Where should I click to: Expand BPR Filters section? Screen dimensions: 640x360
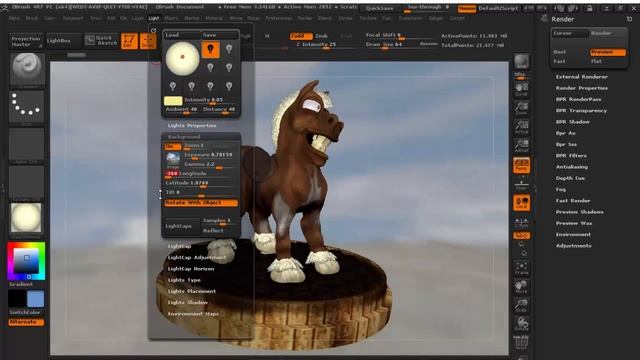pyautogui.click(x=571, y=156)
